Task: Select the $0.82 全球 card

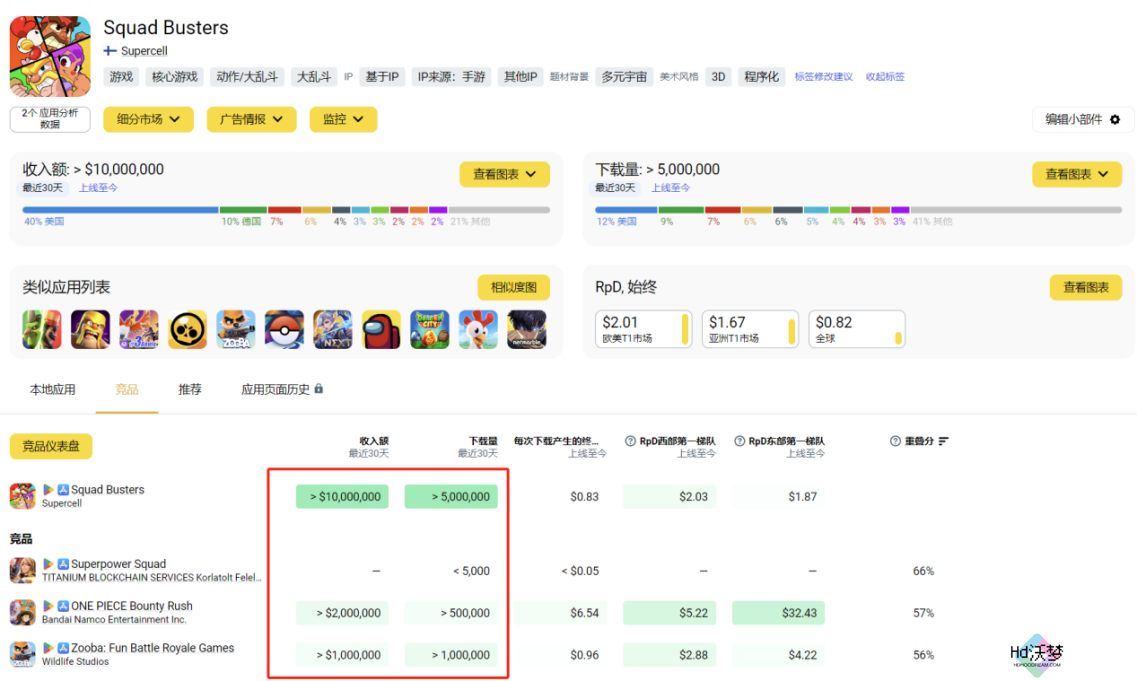Action: coord(857,329)
